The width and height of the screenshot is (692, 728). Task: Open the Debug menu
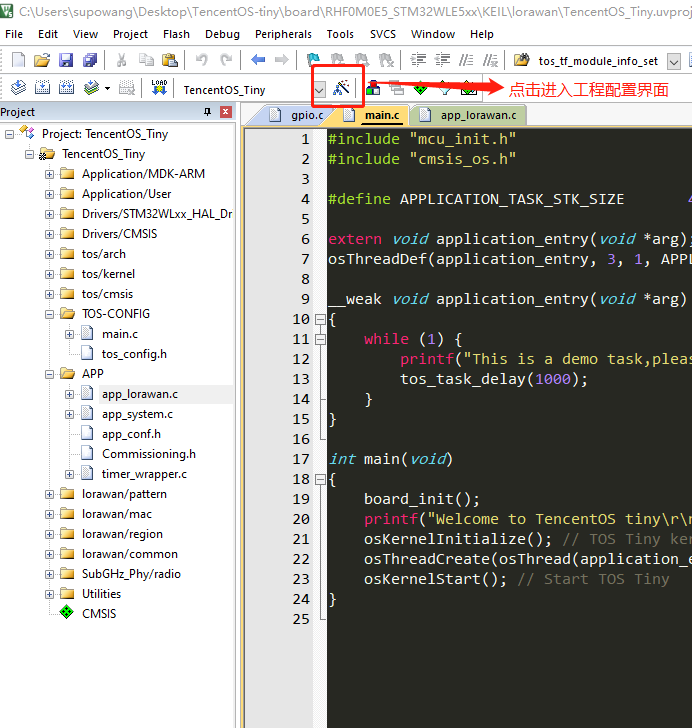(x=222, y=34)
